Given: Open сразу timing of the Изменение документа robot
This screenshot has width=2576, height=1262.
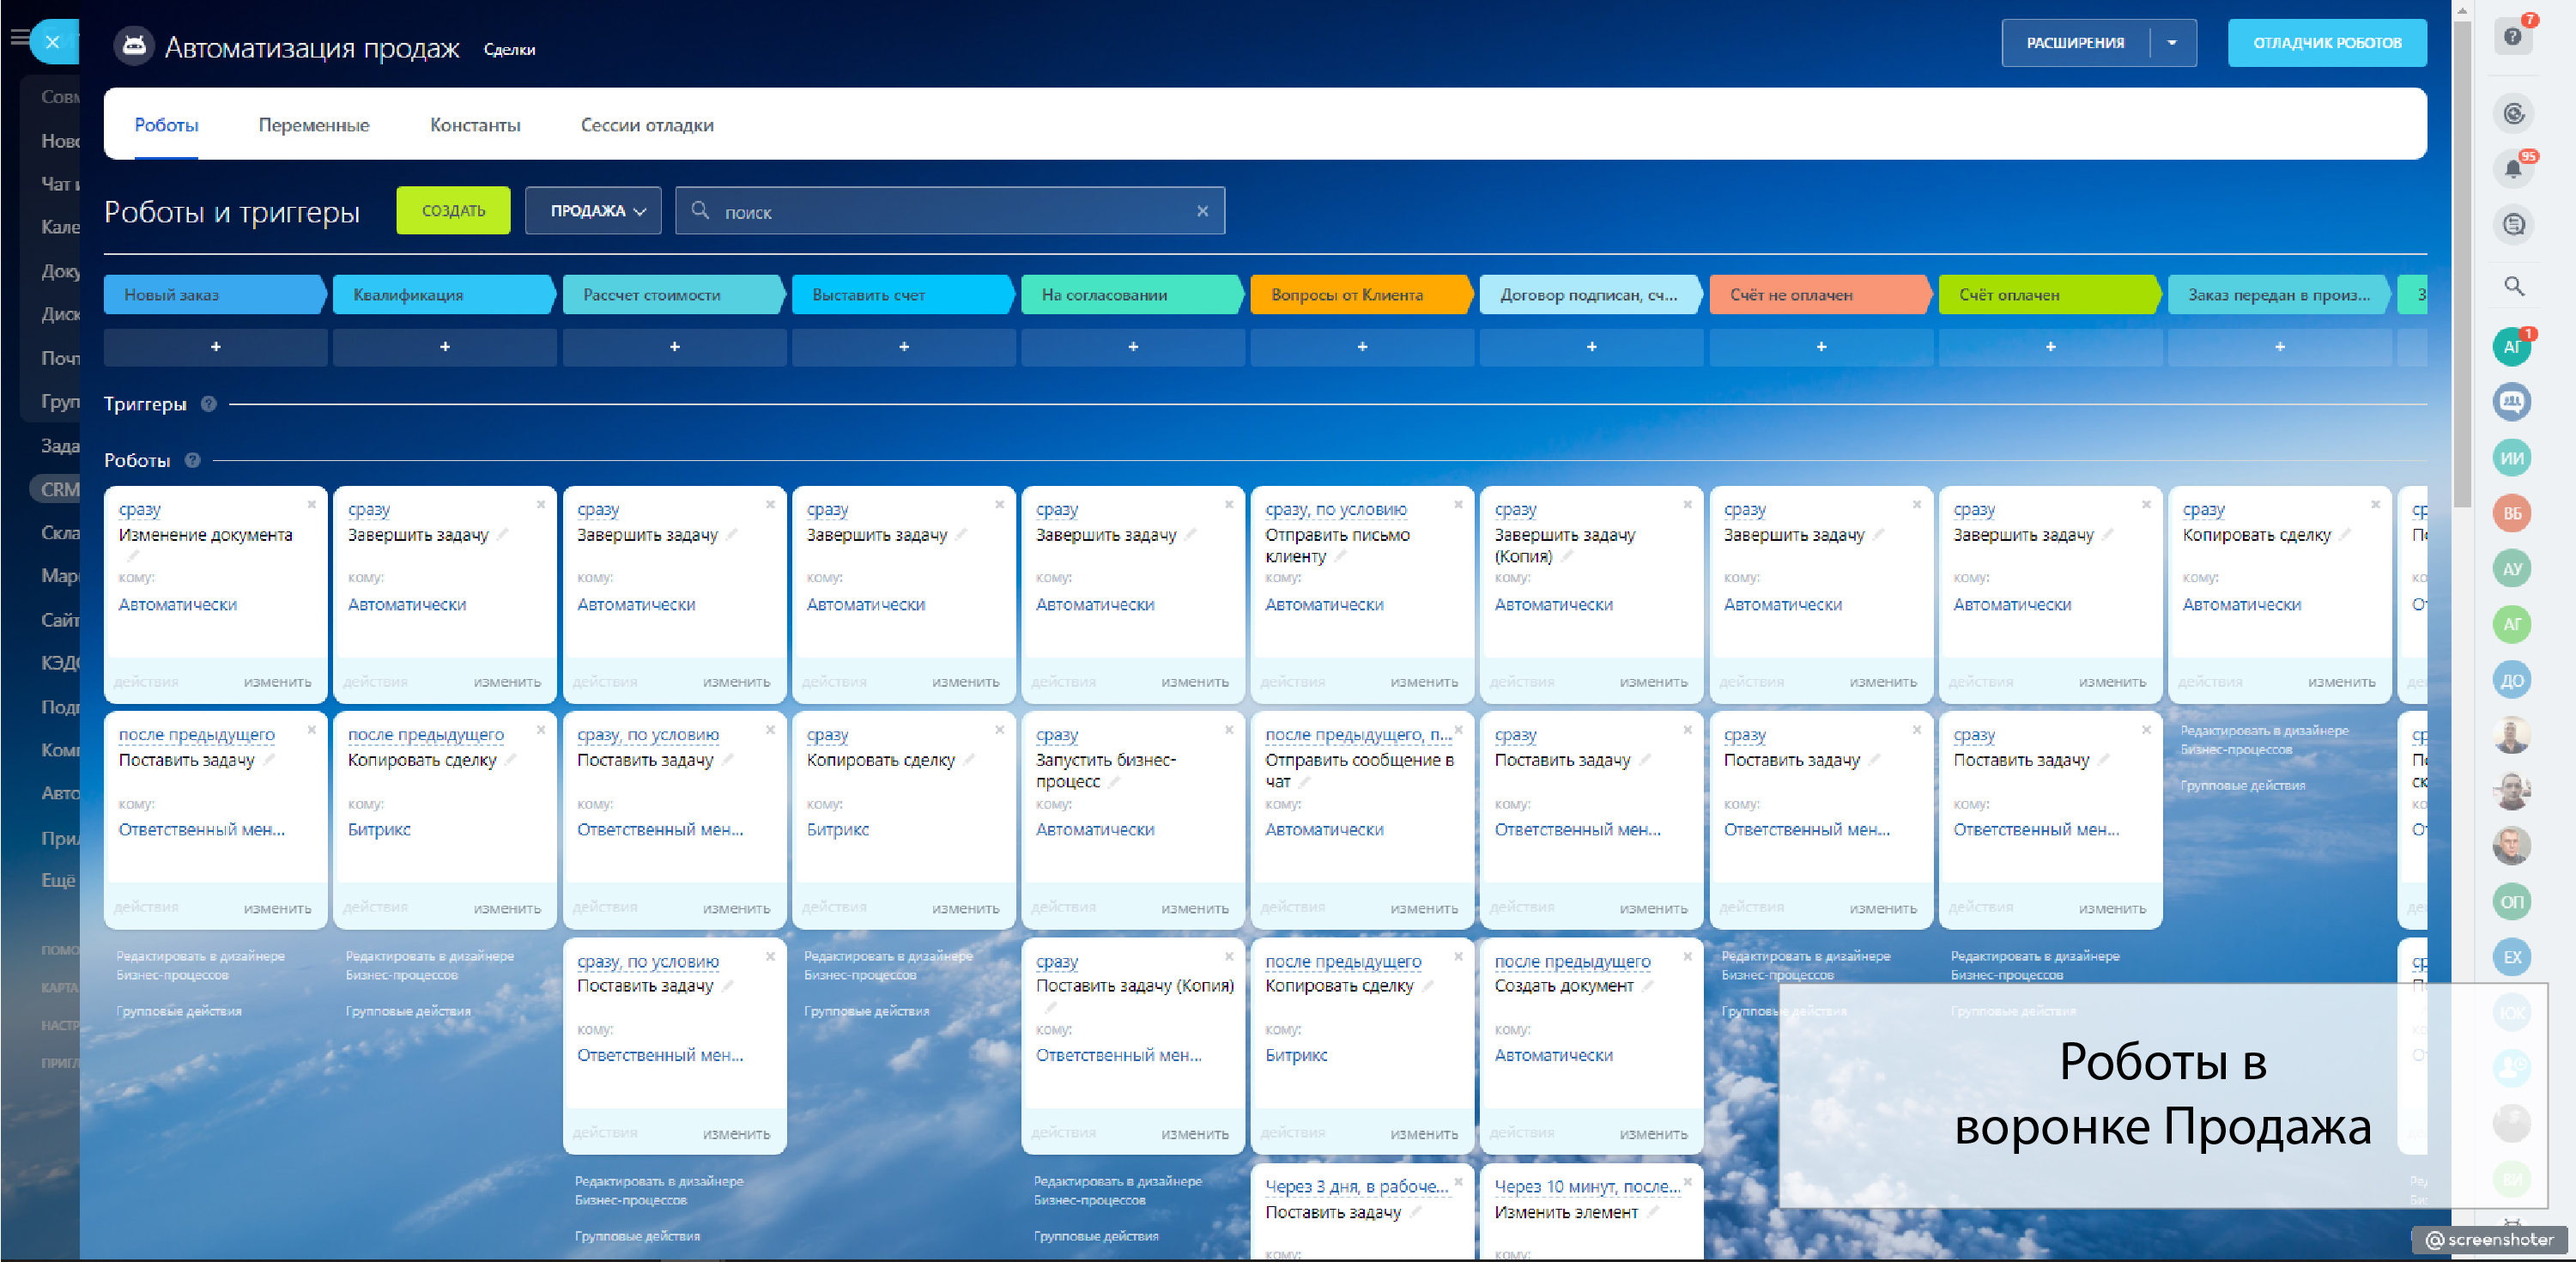Looking at the screenshot, I should pos(139,509).
